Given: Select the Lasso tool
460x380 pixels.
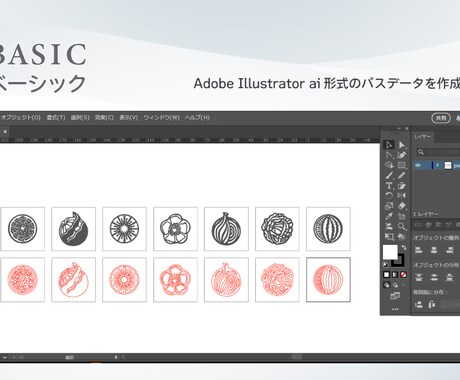Looking at the screenshot, I should coord(389,165).
